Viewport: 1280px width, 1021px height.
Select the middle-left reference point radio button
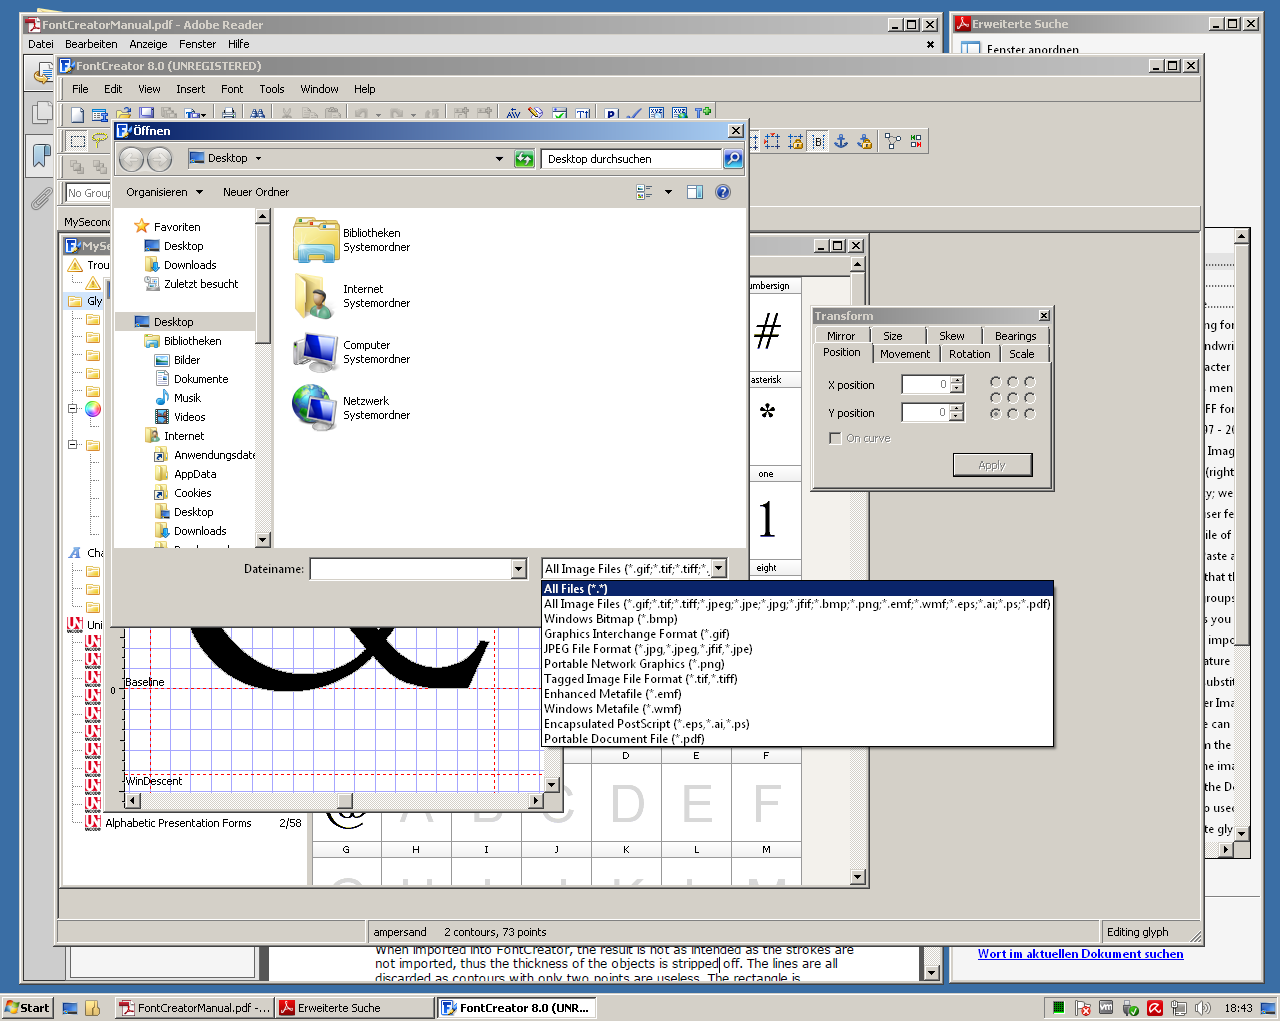point(995,398)
